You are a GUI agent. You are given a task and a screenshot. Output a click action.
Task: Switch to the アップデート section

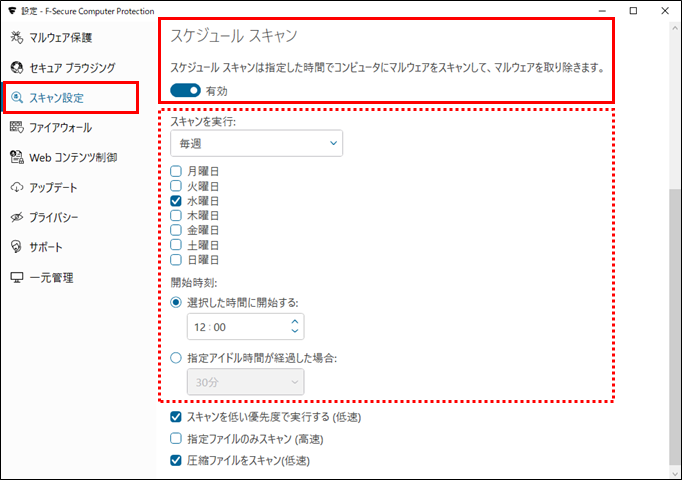(53, 187)
